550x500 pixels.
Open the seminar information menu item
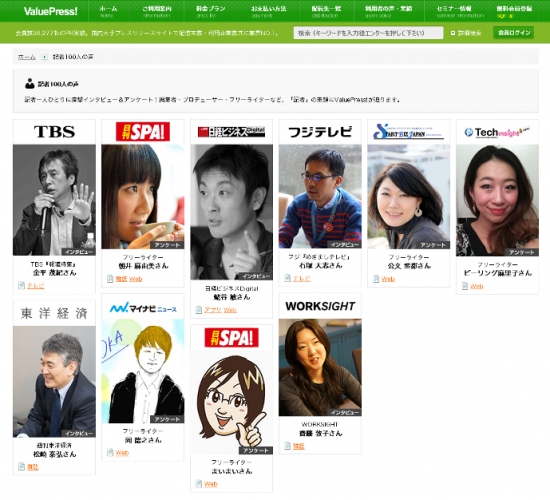[x=460, y=12]
